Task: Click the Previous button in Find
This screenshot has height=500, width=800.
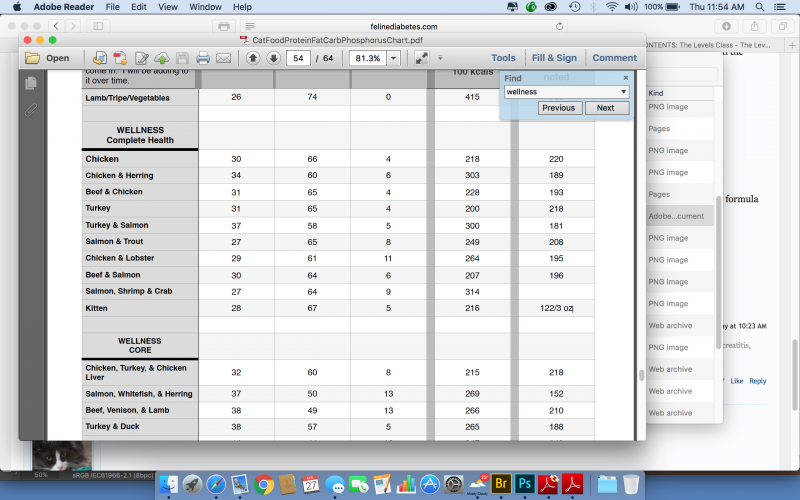Action: [559, 108]
